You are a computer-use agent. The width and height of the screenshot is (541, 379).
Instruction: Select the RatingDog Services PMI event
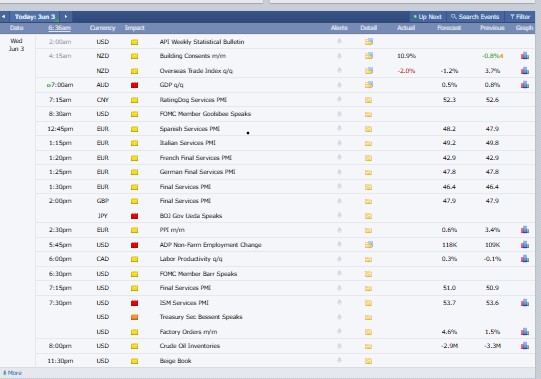(193, 100)
